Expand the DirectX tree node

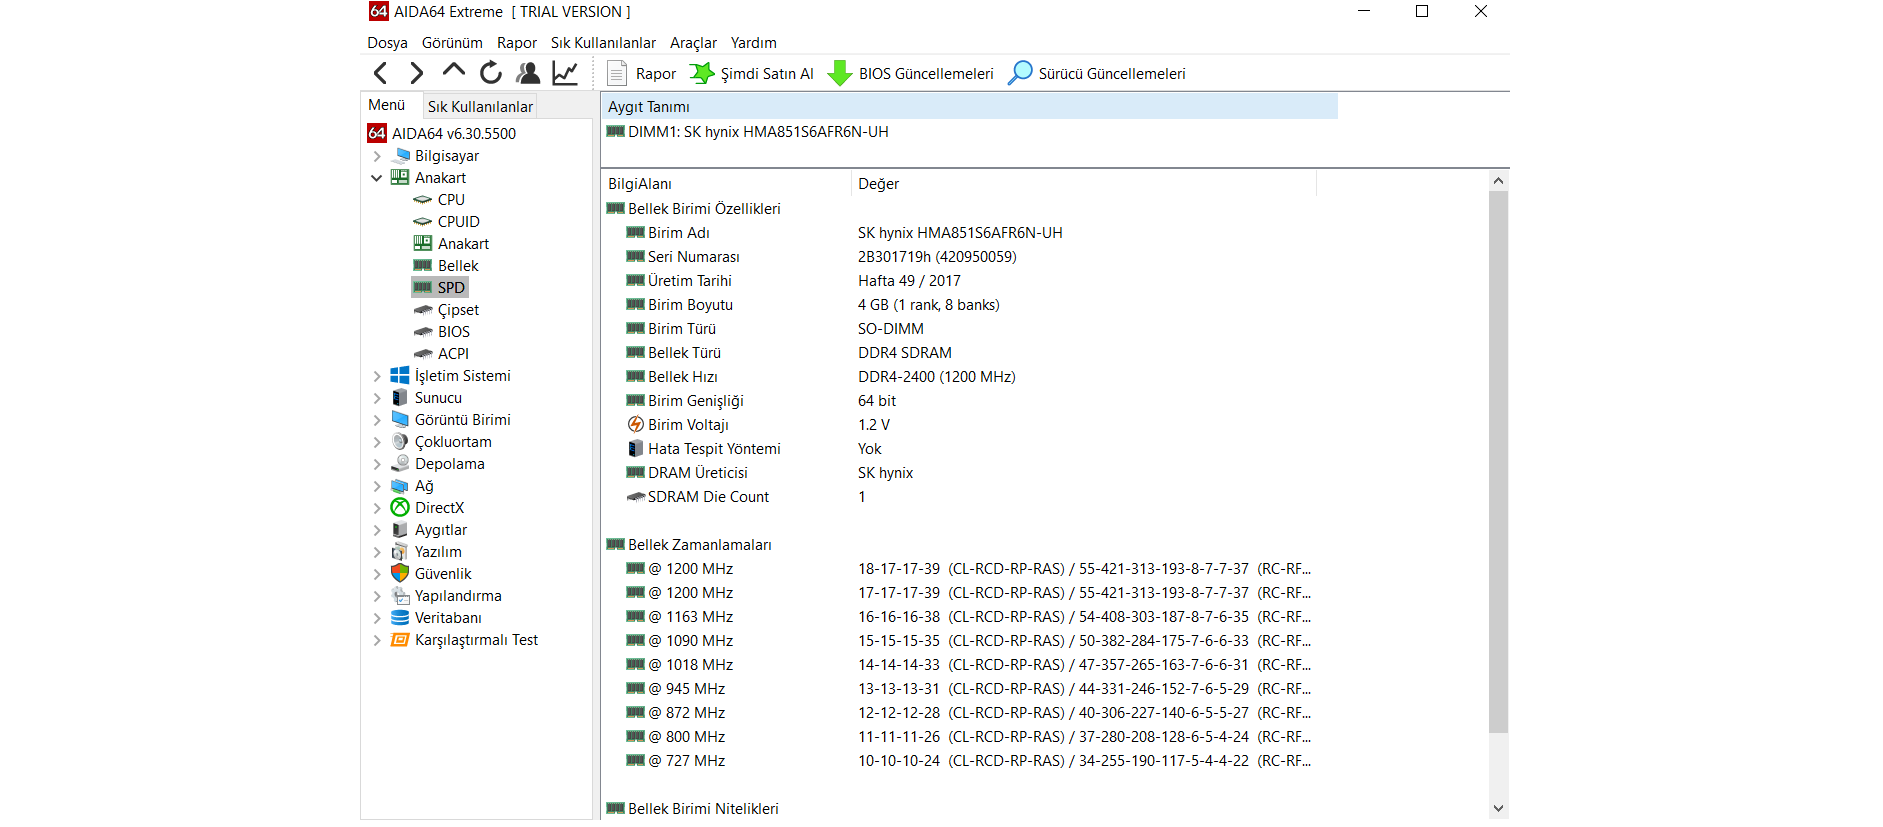point(377,508)
